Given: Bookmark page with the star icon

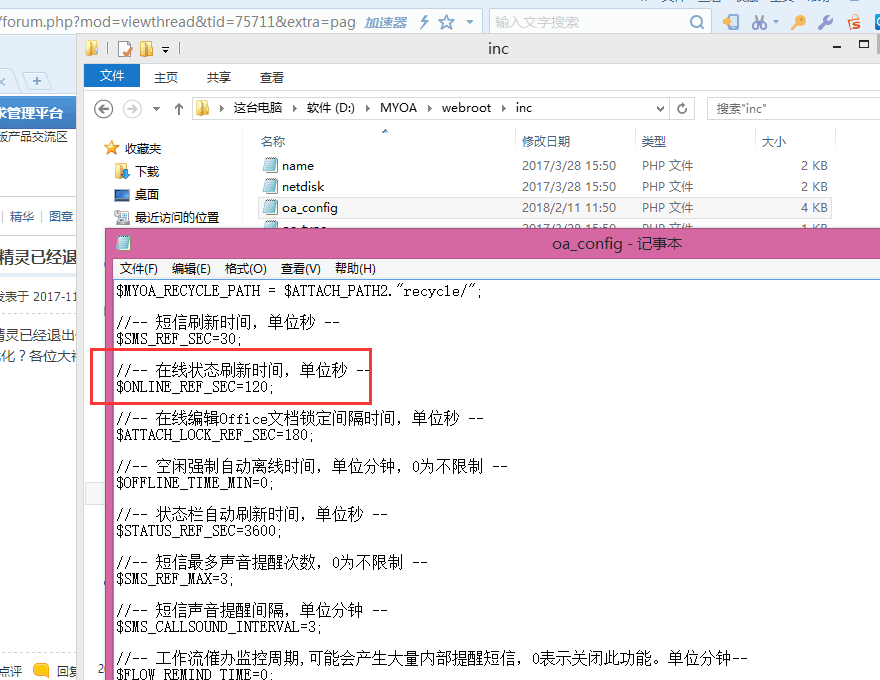Looking at the screenshot, I should (447, 22).
